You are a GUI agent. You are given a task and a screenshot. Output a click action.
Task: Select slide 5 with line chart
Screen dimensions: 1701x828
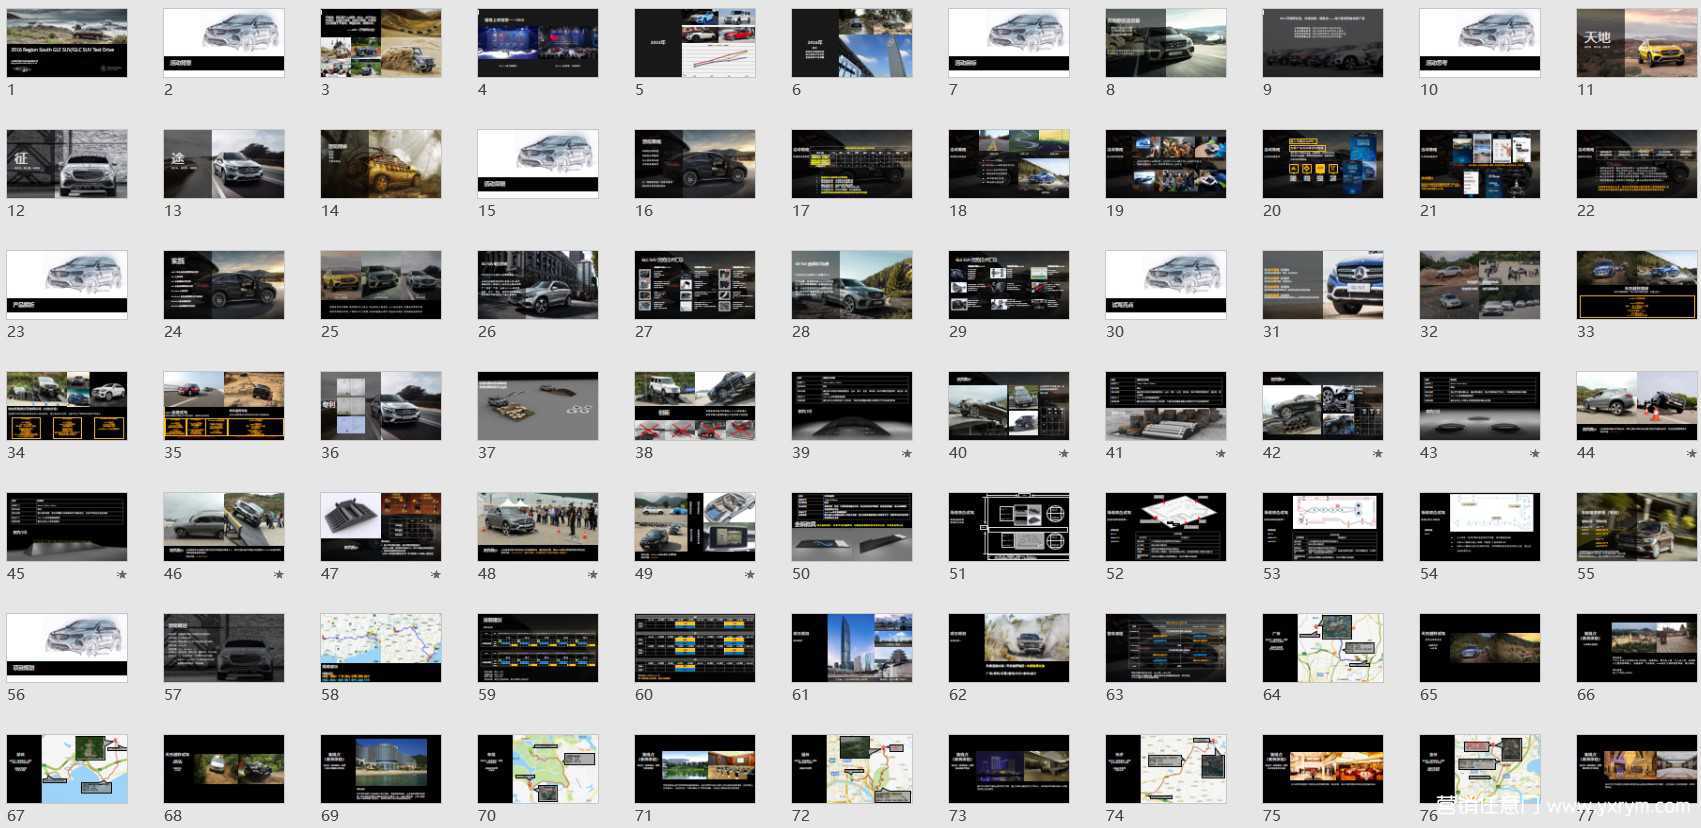point(695,43)
